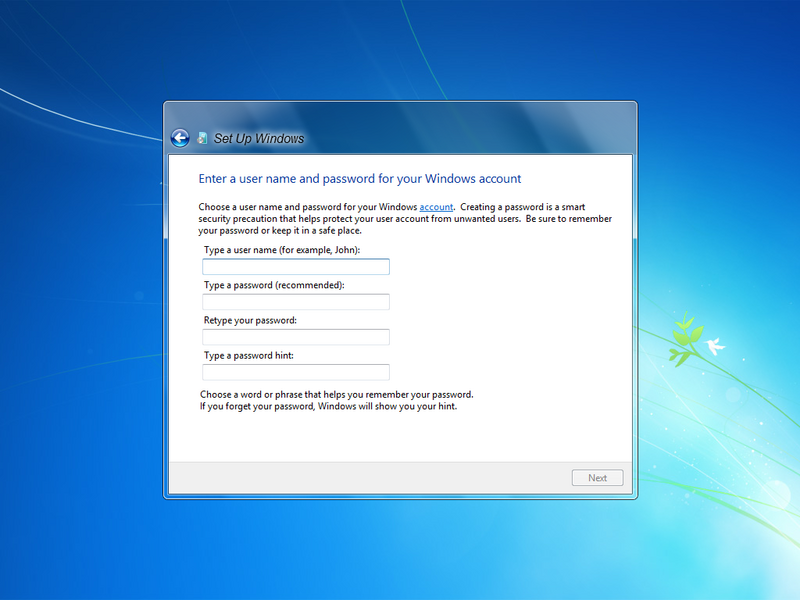Click label 'Type a password (recommended):'

tap(274, 285)
